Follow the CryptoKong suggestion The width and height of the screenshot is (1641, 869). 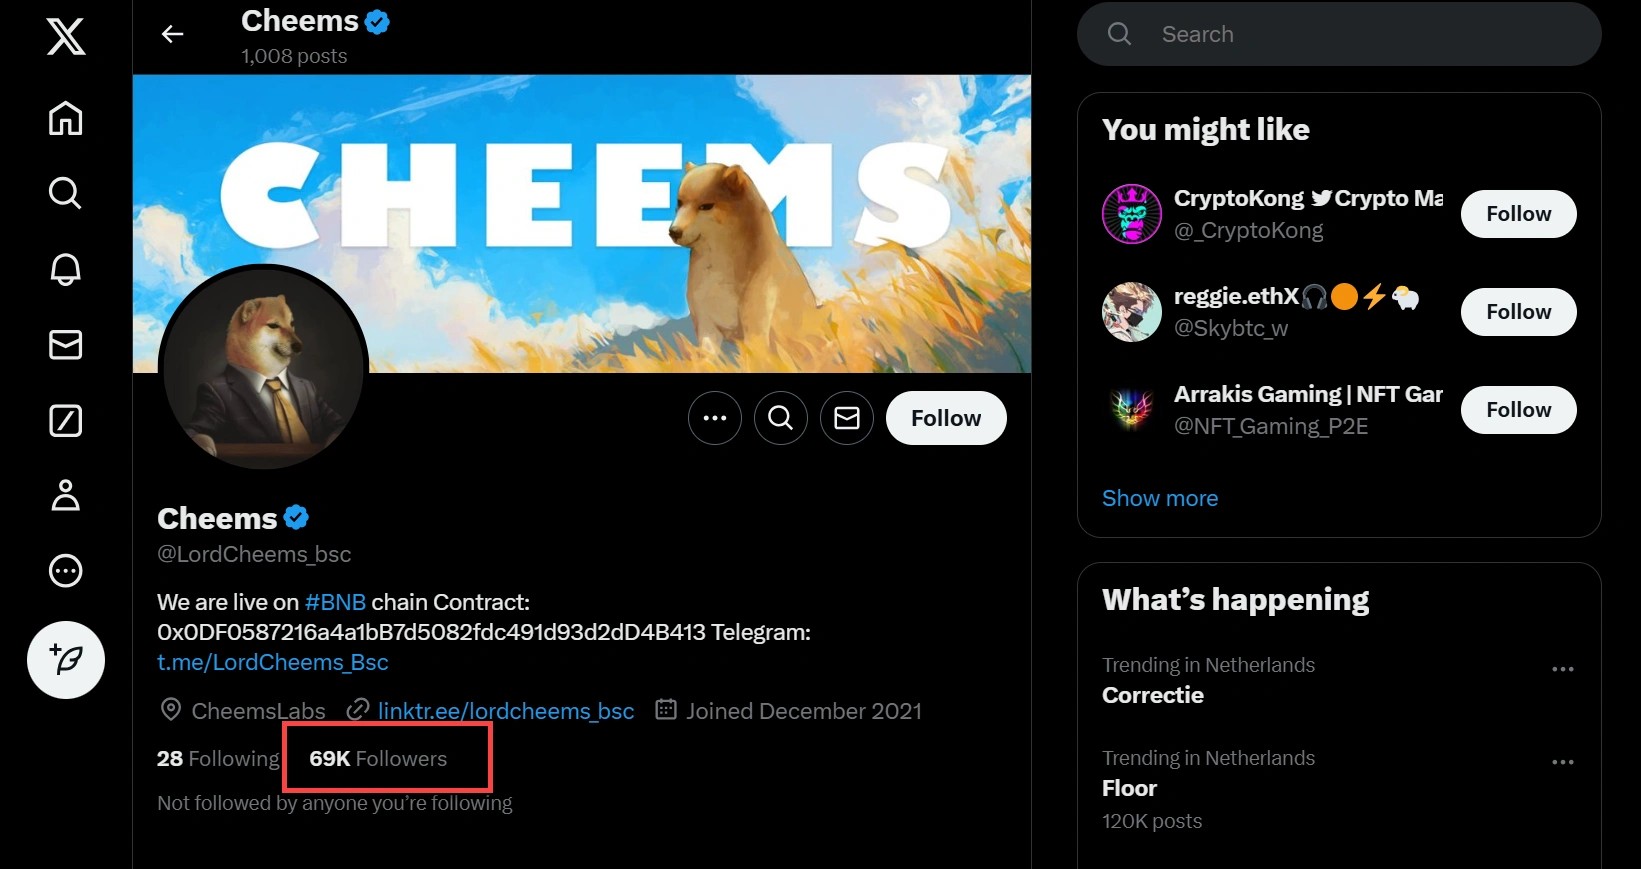(1518, 214)
